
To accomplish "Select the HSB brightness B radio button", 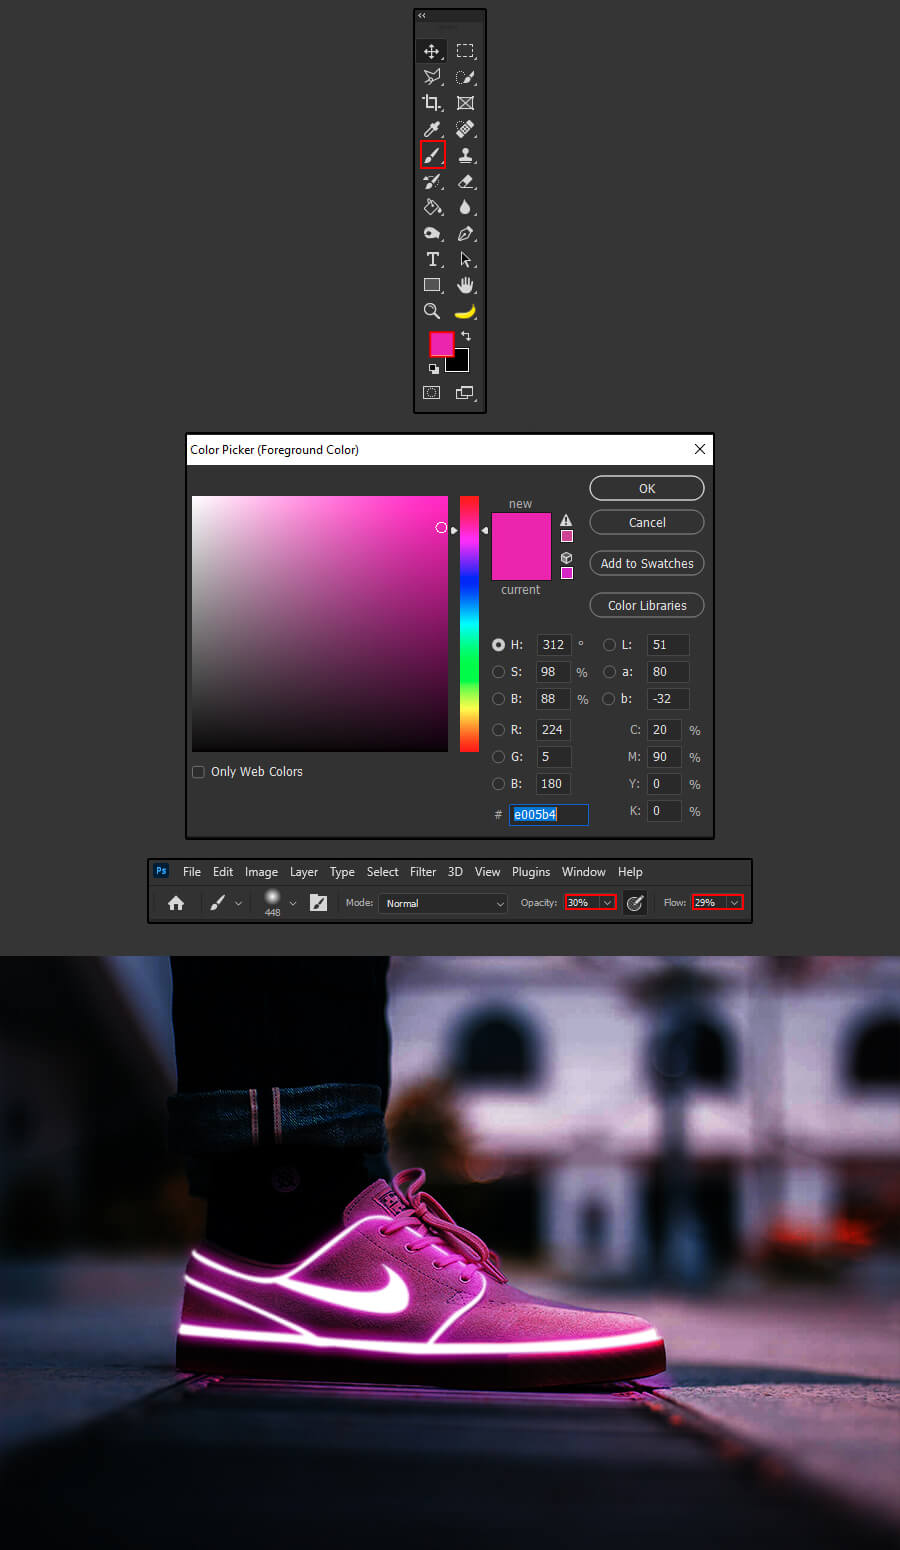I will (x=498, y=699).
